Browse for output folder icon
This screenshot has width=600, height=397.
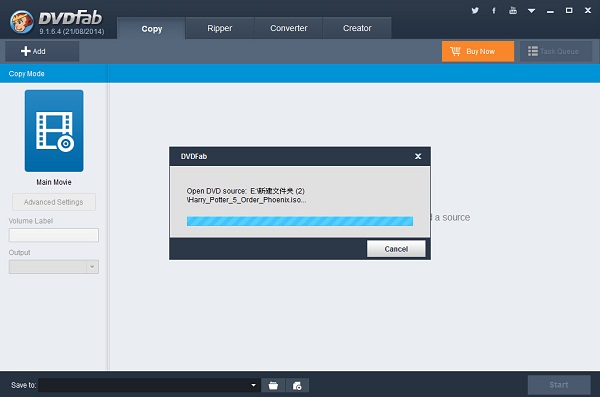click(x=273, y=386)
